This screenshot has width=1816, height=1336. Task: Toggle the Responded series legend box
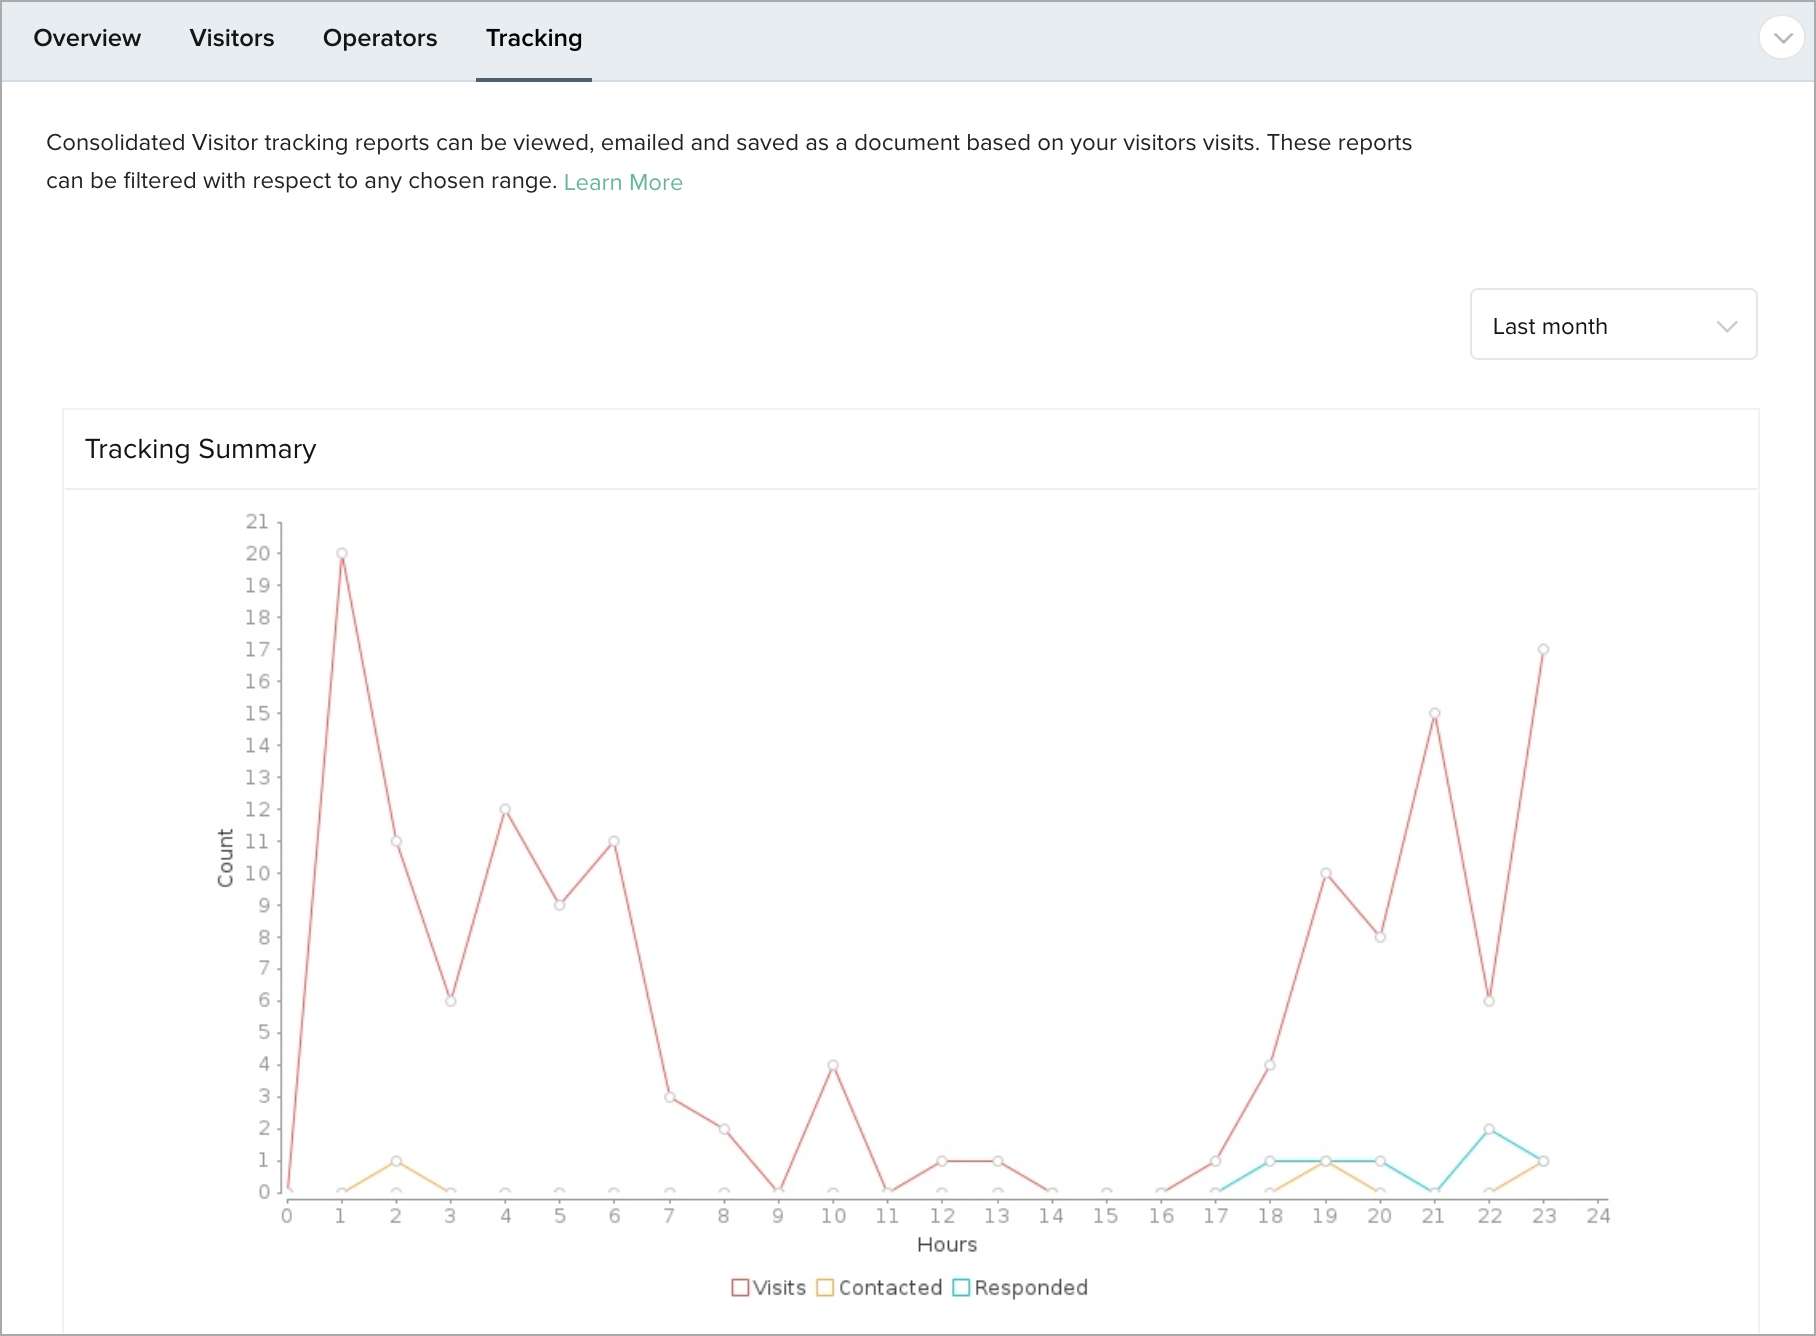pyautogui.click(x=961, y=1288)
